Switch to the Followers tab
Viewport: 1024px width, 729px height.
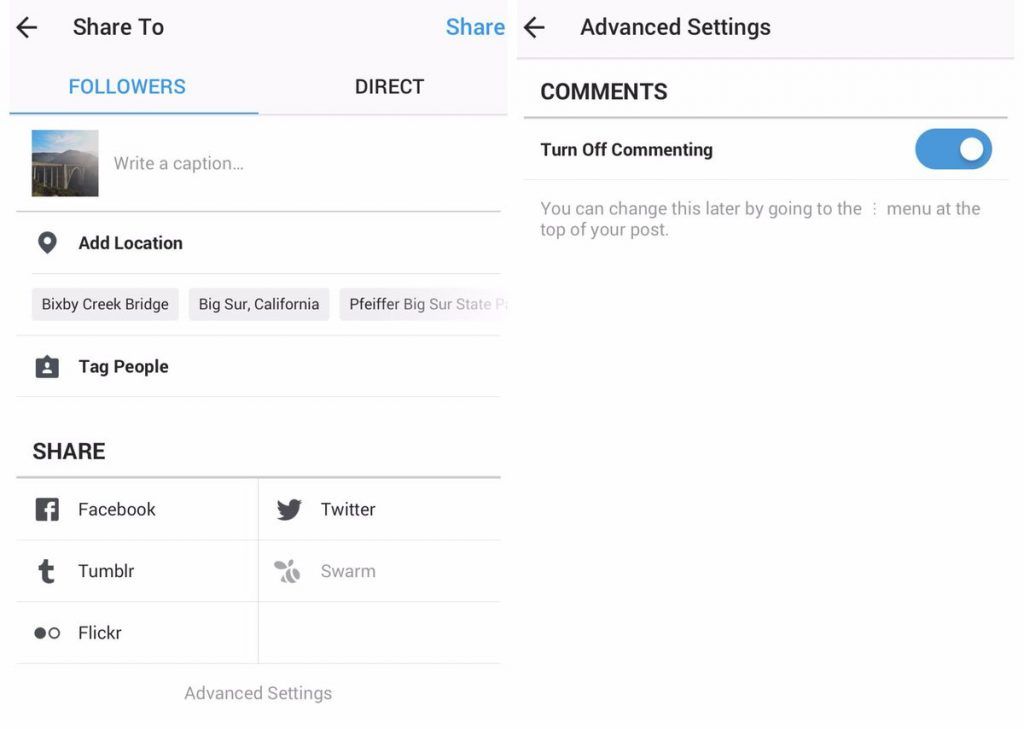point(127,87)
